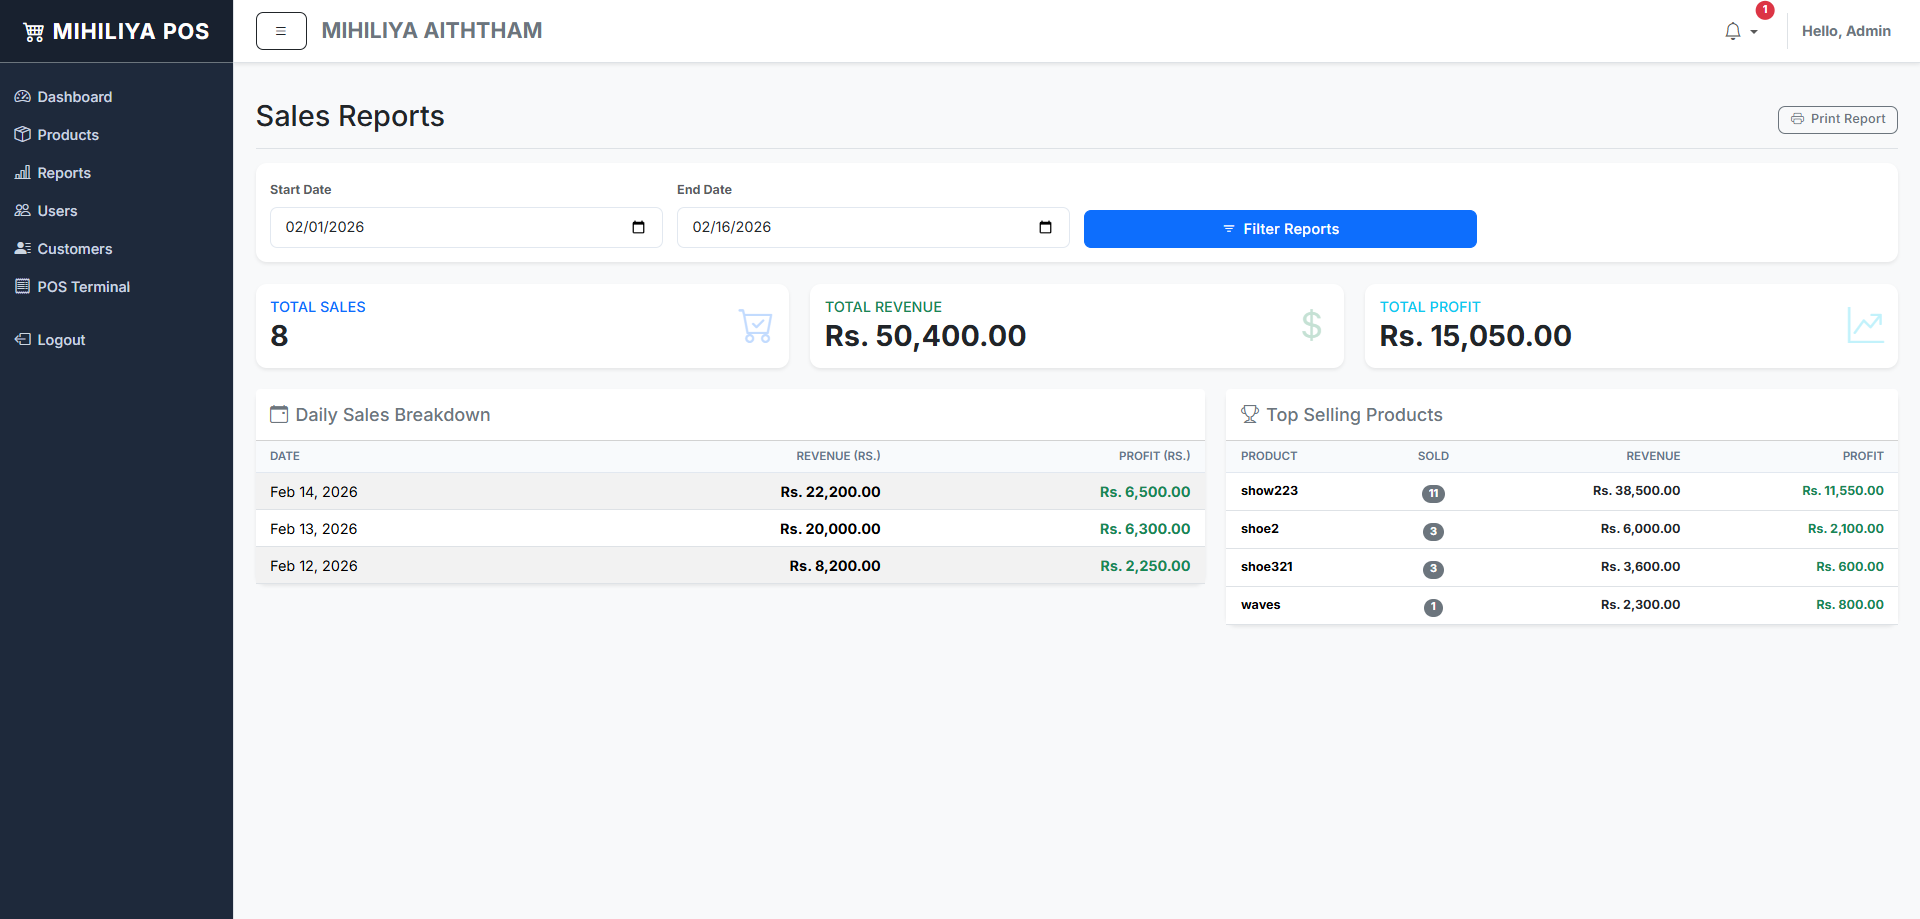
Task: Click revenue Rs. 8,200.00
Action: 835,566
